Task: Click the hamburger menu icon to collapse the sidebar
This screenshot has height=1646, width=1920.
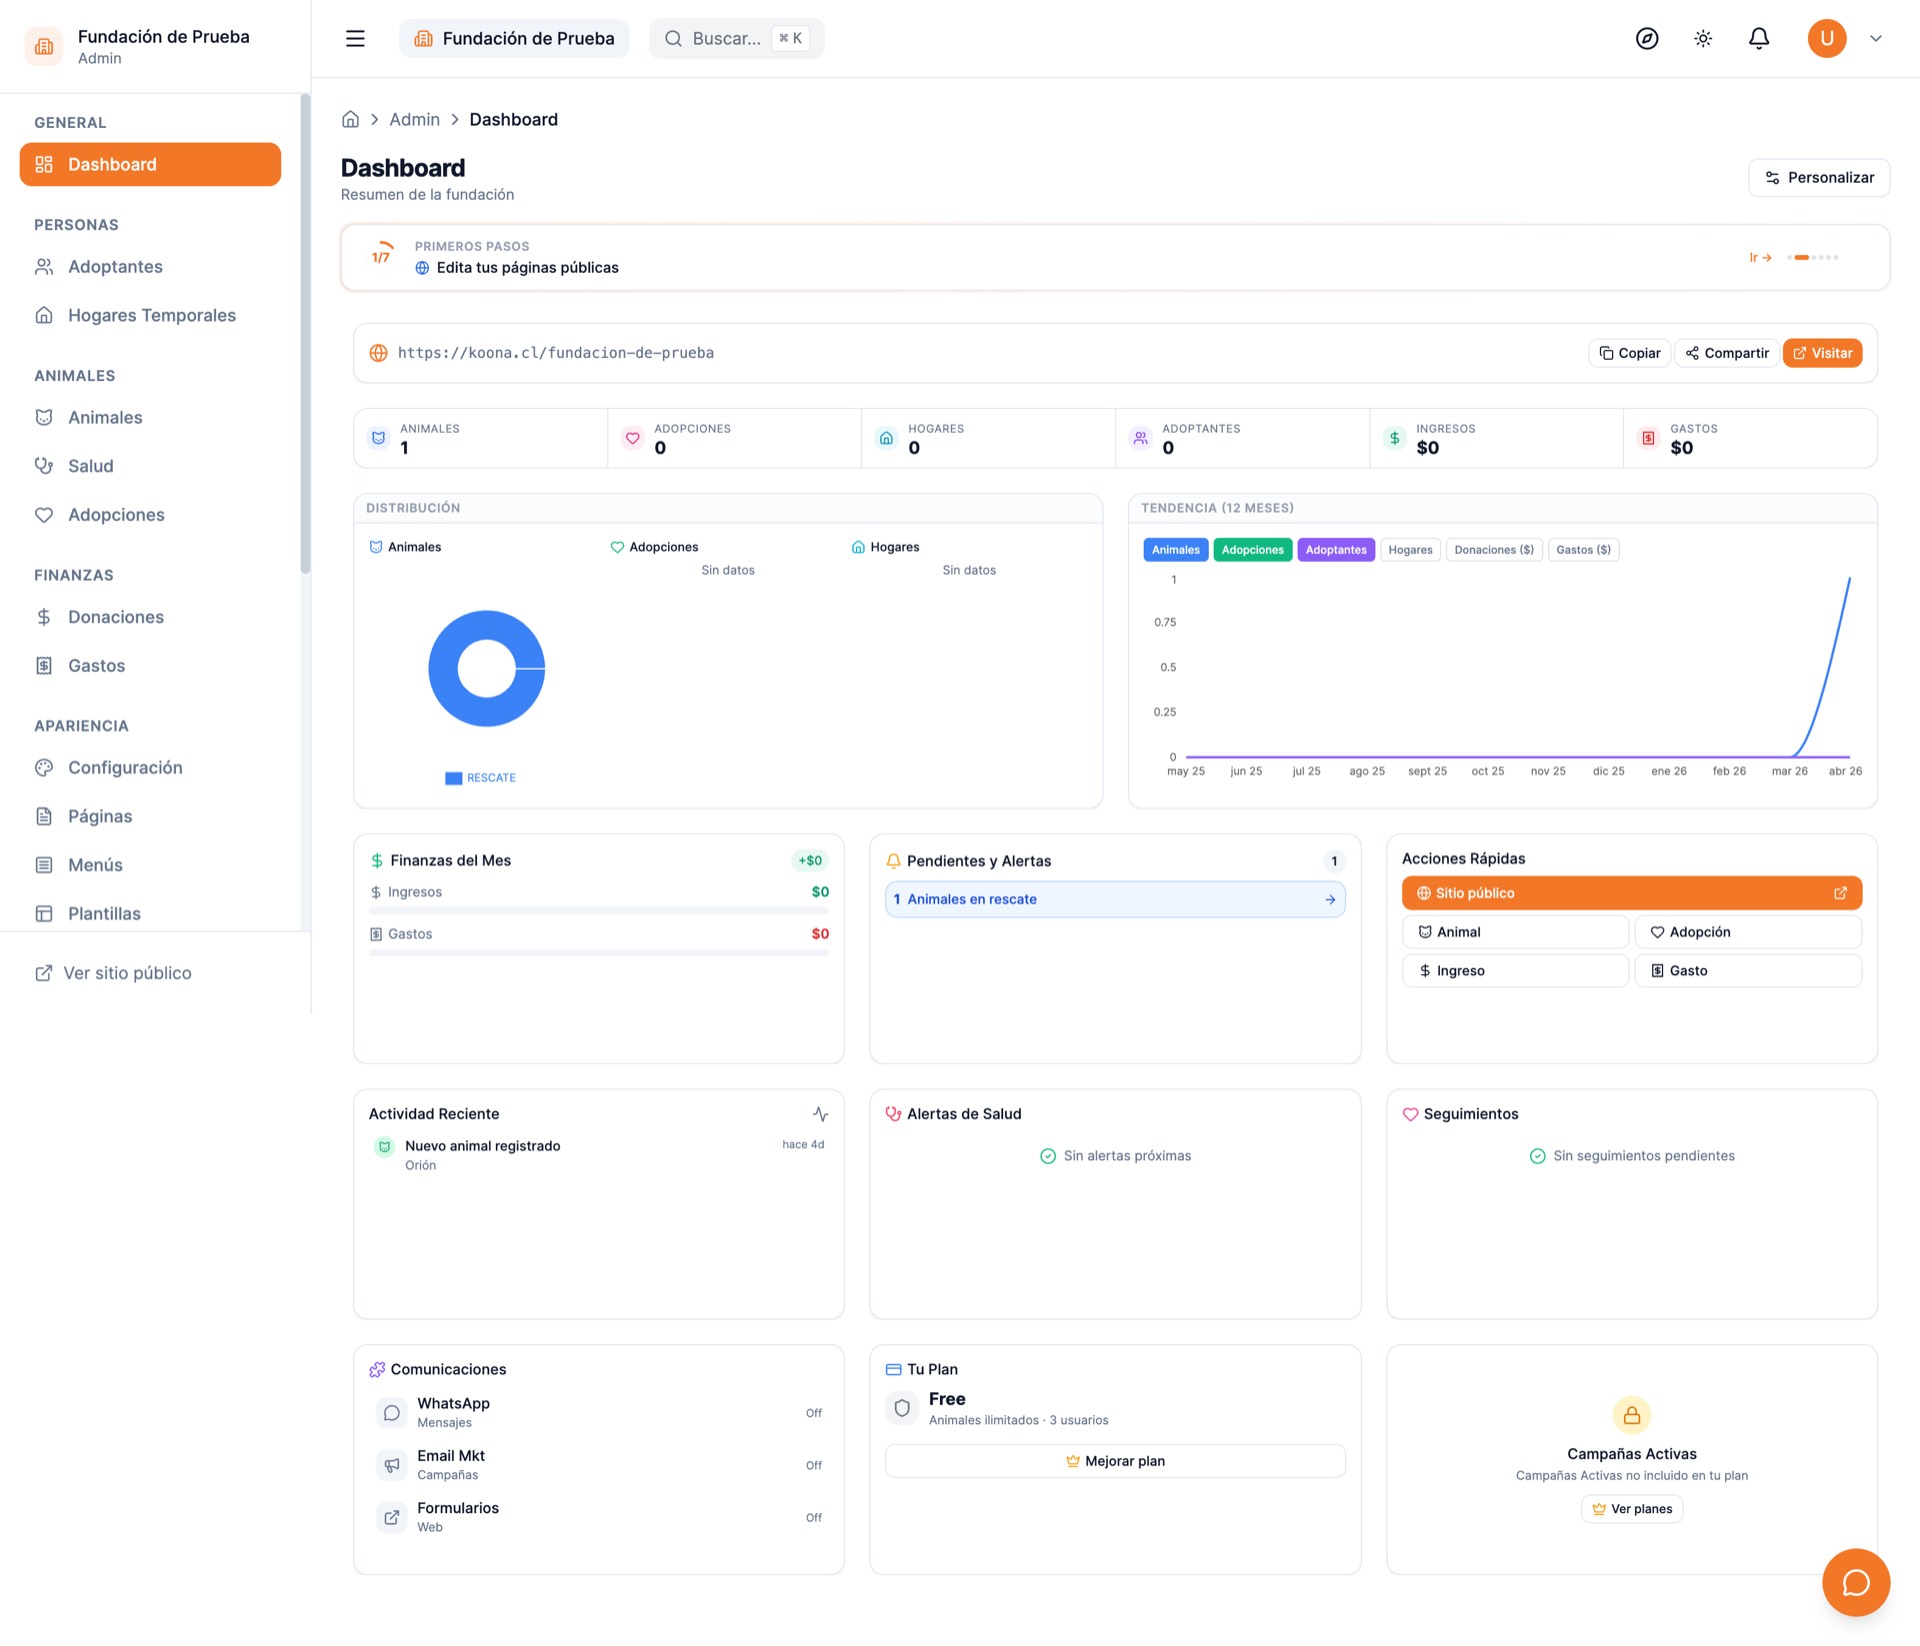Action: click(x=355, y=38)
